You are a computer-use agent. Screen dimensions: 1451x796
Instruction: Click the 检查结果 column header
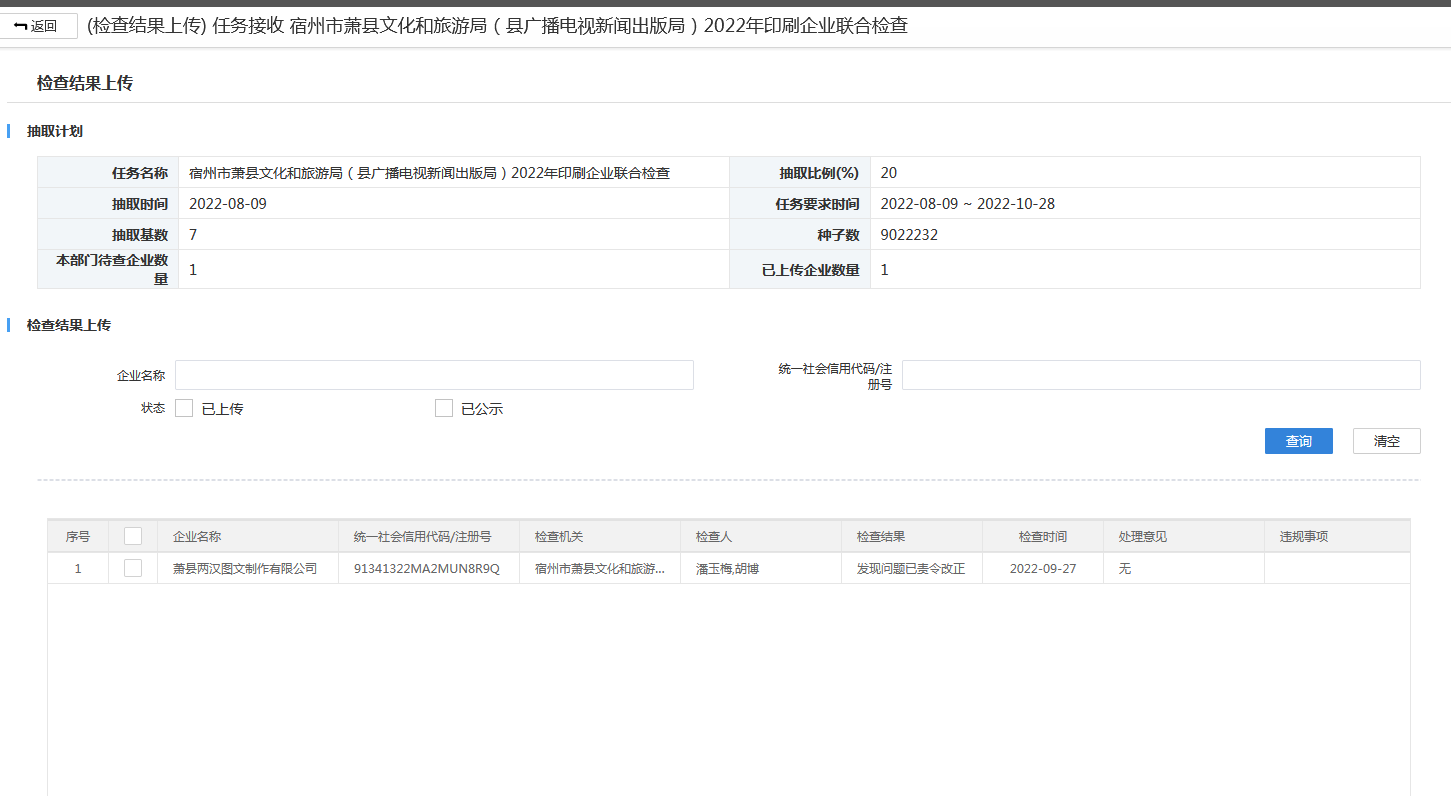click(x=881, y=537)
